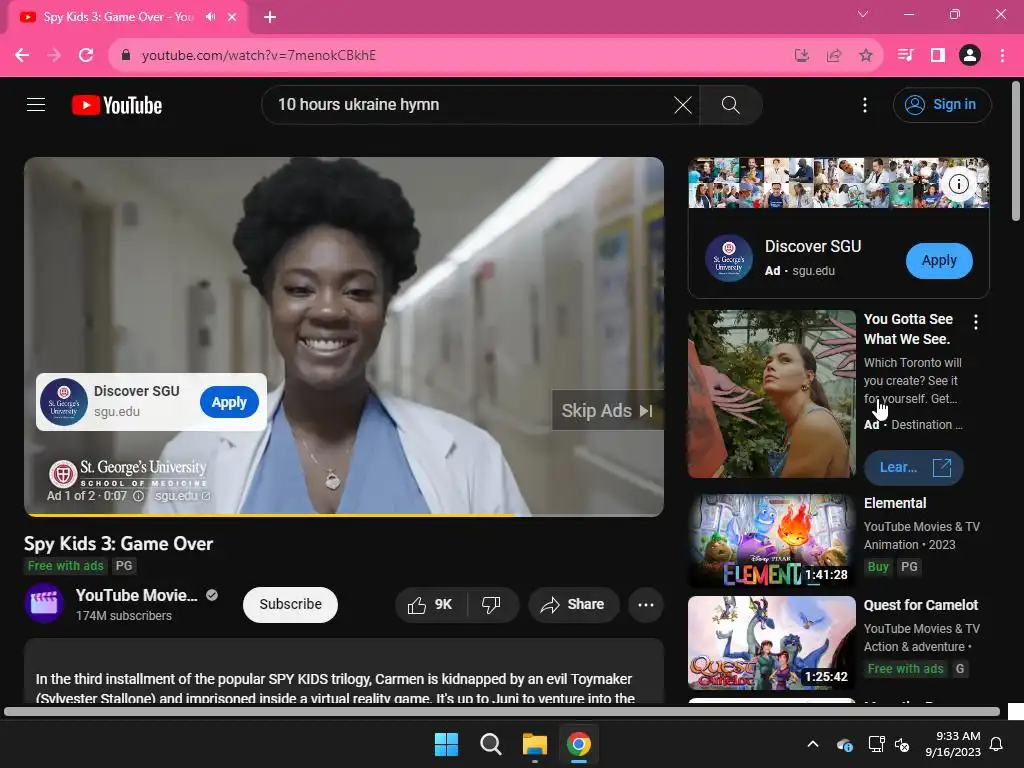Skip Ads in the video player
The width and height of the screenshot is (1024, 768).
click(607, 410)
